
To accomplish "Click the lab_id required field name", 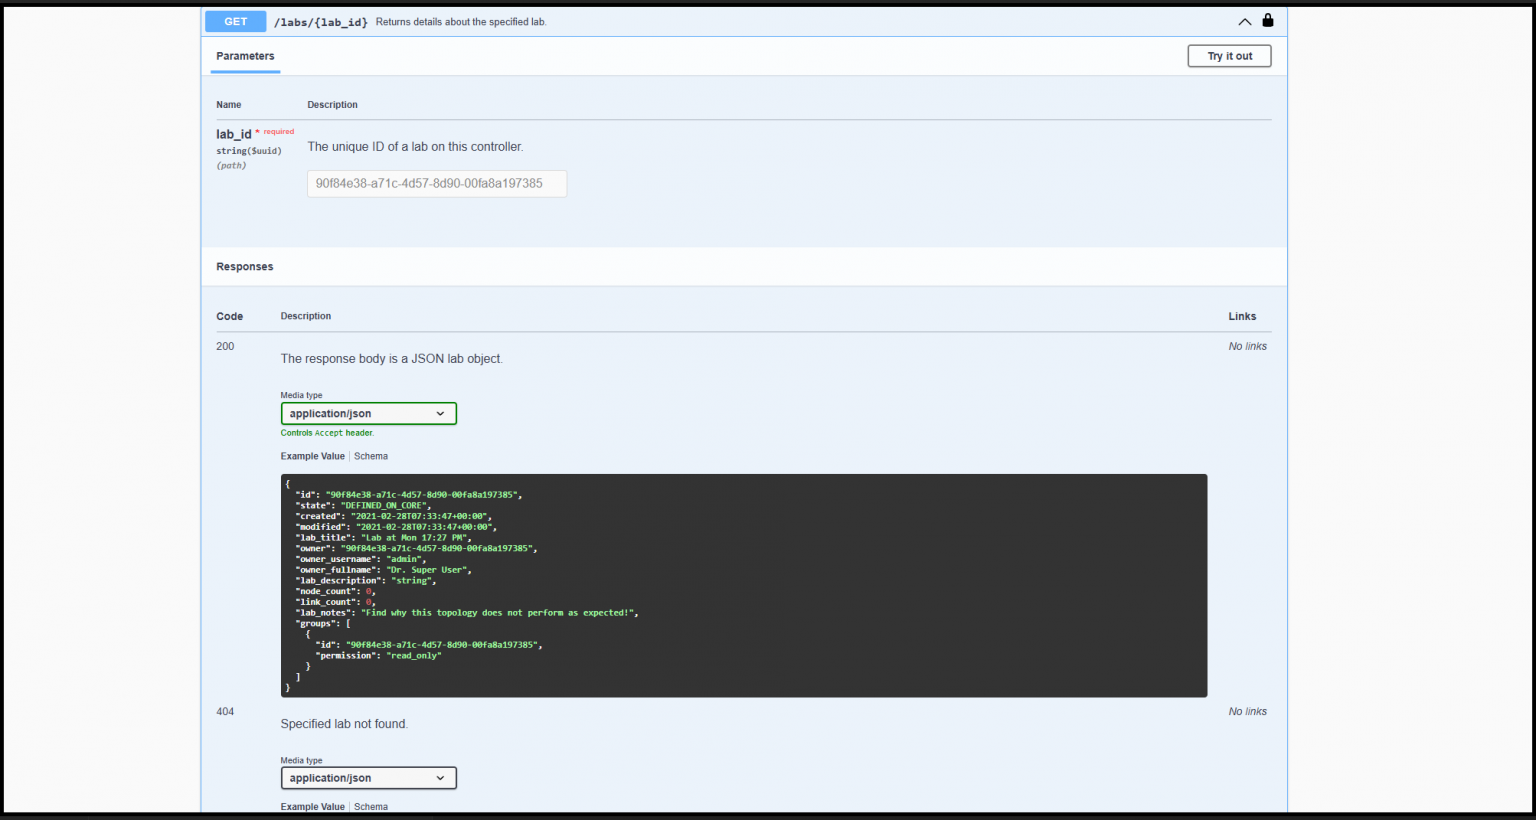I will click(x=233, y=134).
